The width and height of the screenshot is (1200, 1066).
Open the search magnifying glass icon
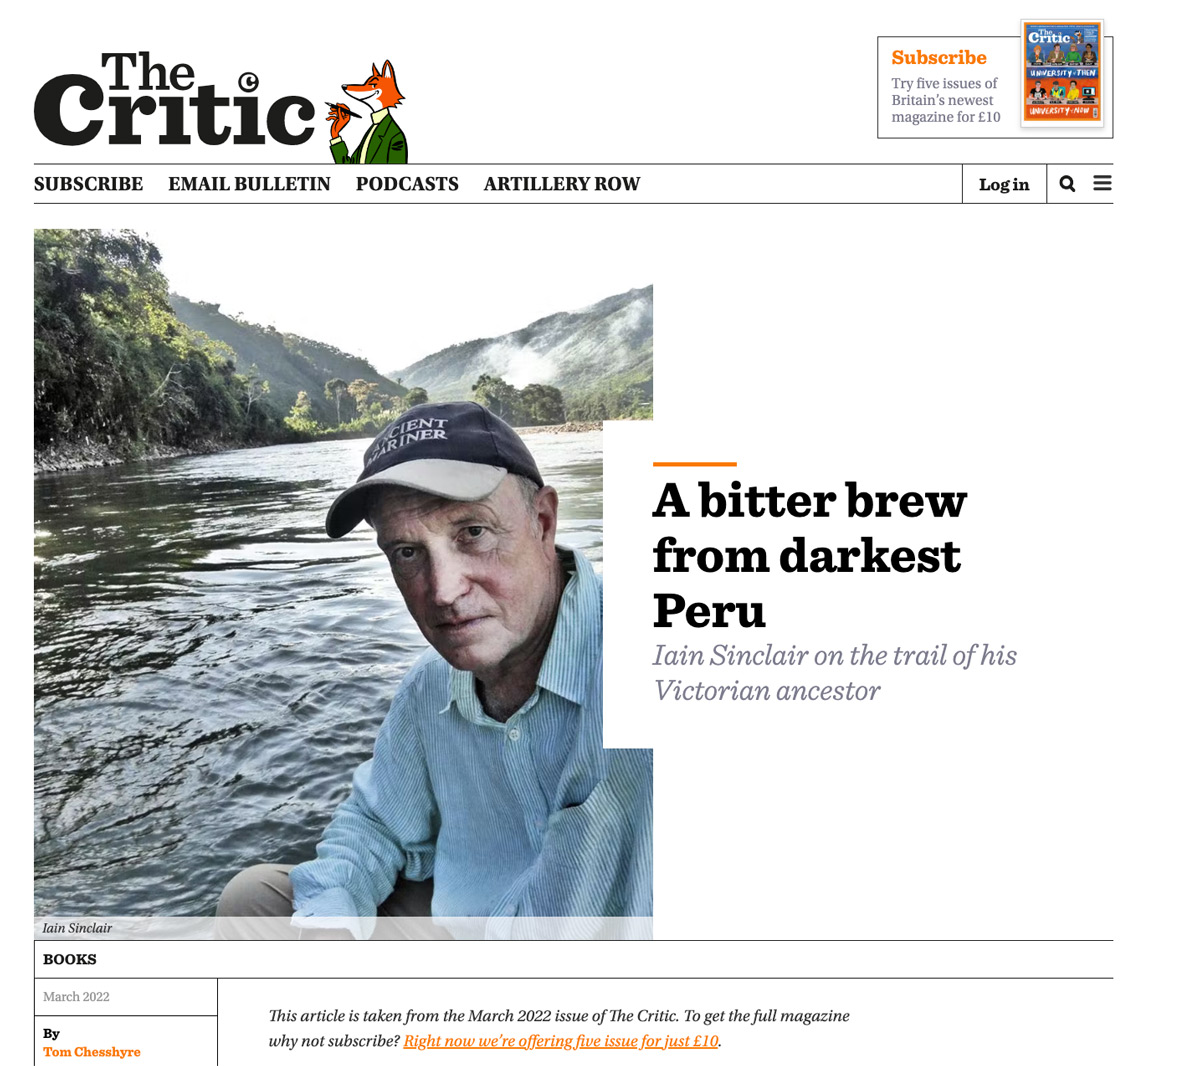1067,184
